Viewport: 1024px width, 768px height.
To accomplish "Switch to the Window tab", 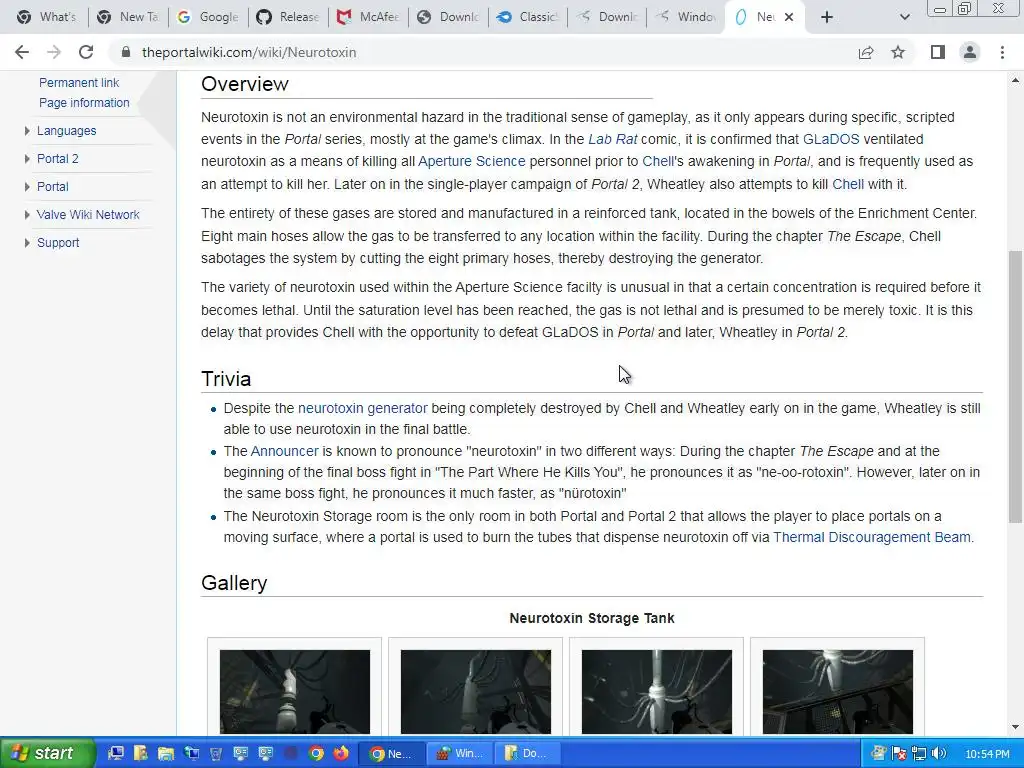I will (x=686, y=17).
